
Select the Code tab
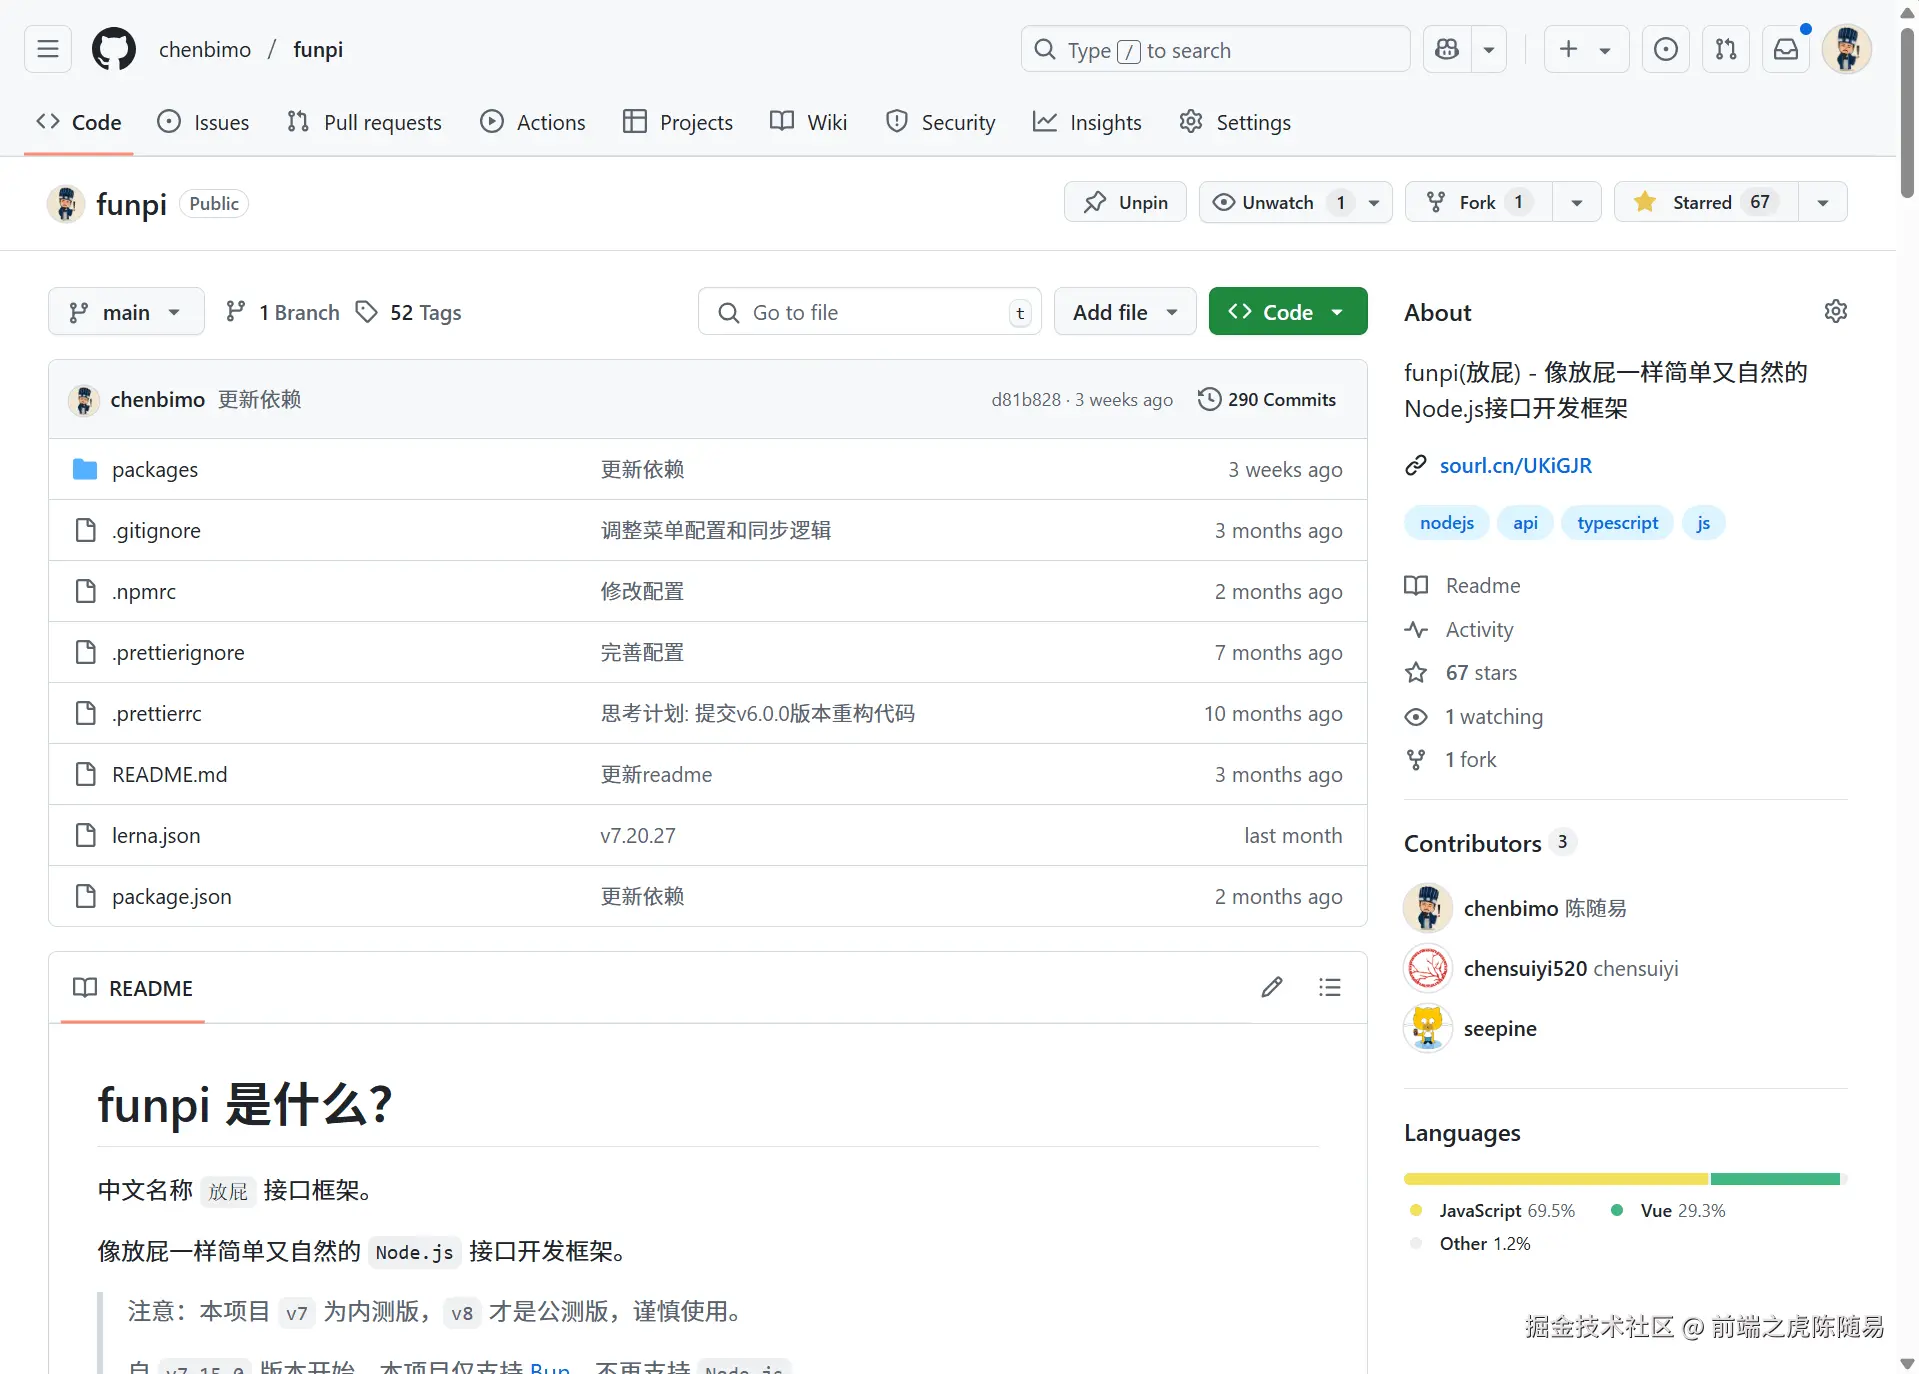click(79, 122)
